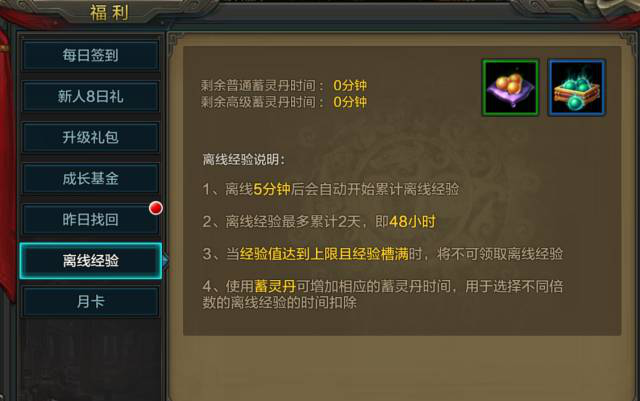
Task: Click the highlighted 5分钟 text
Action: [x=272, y=189]
